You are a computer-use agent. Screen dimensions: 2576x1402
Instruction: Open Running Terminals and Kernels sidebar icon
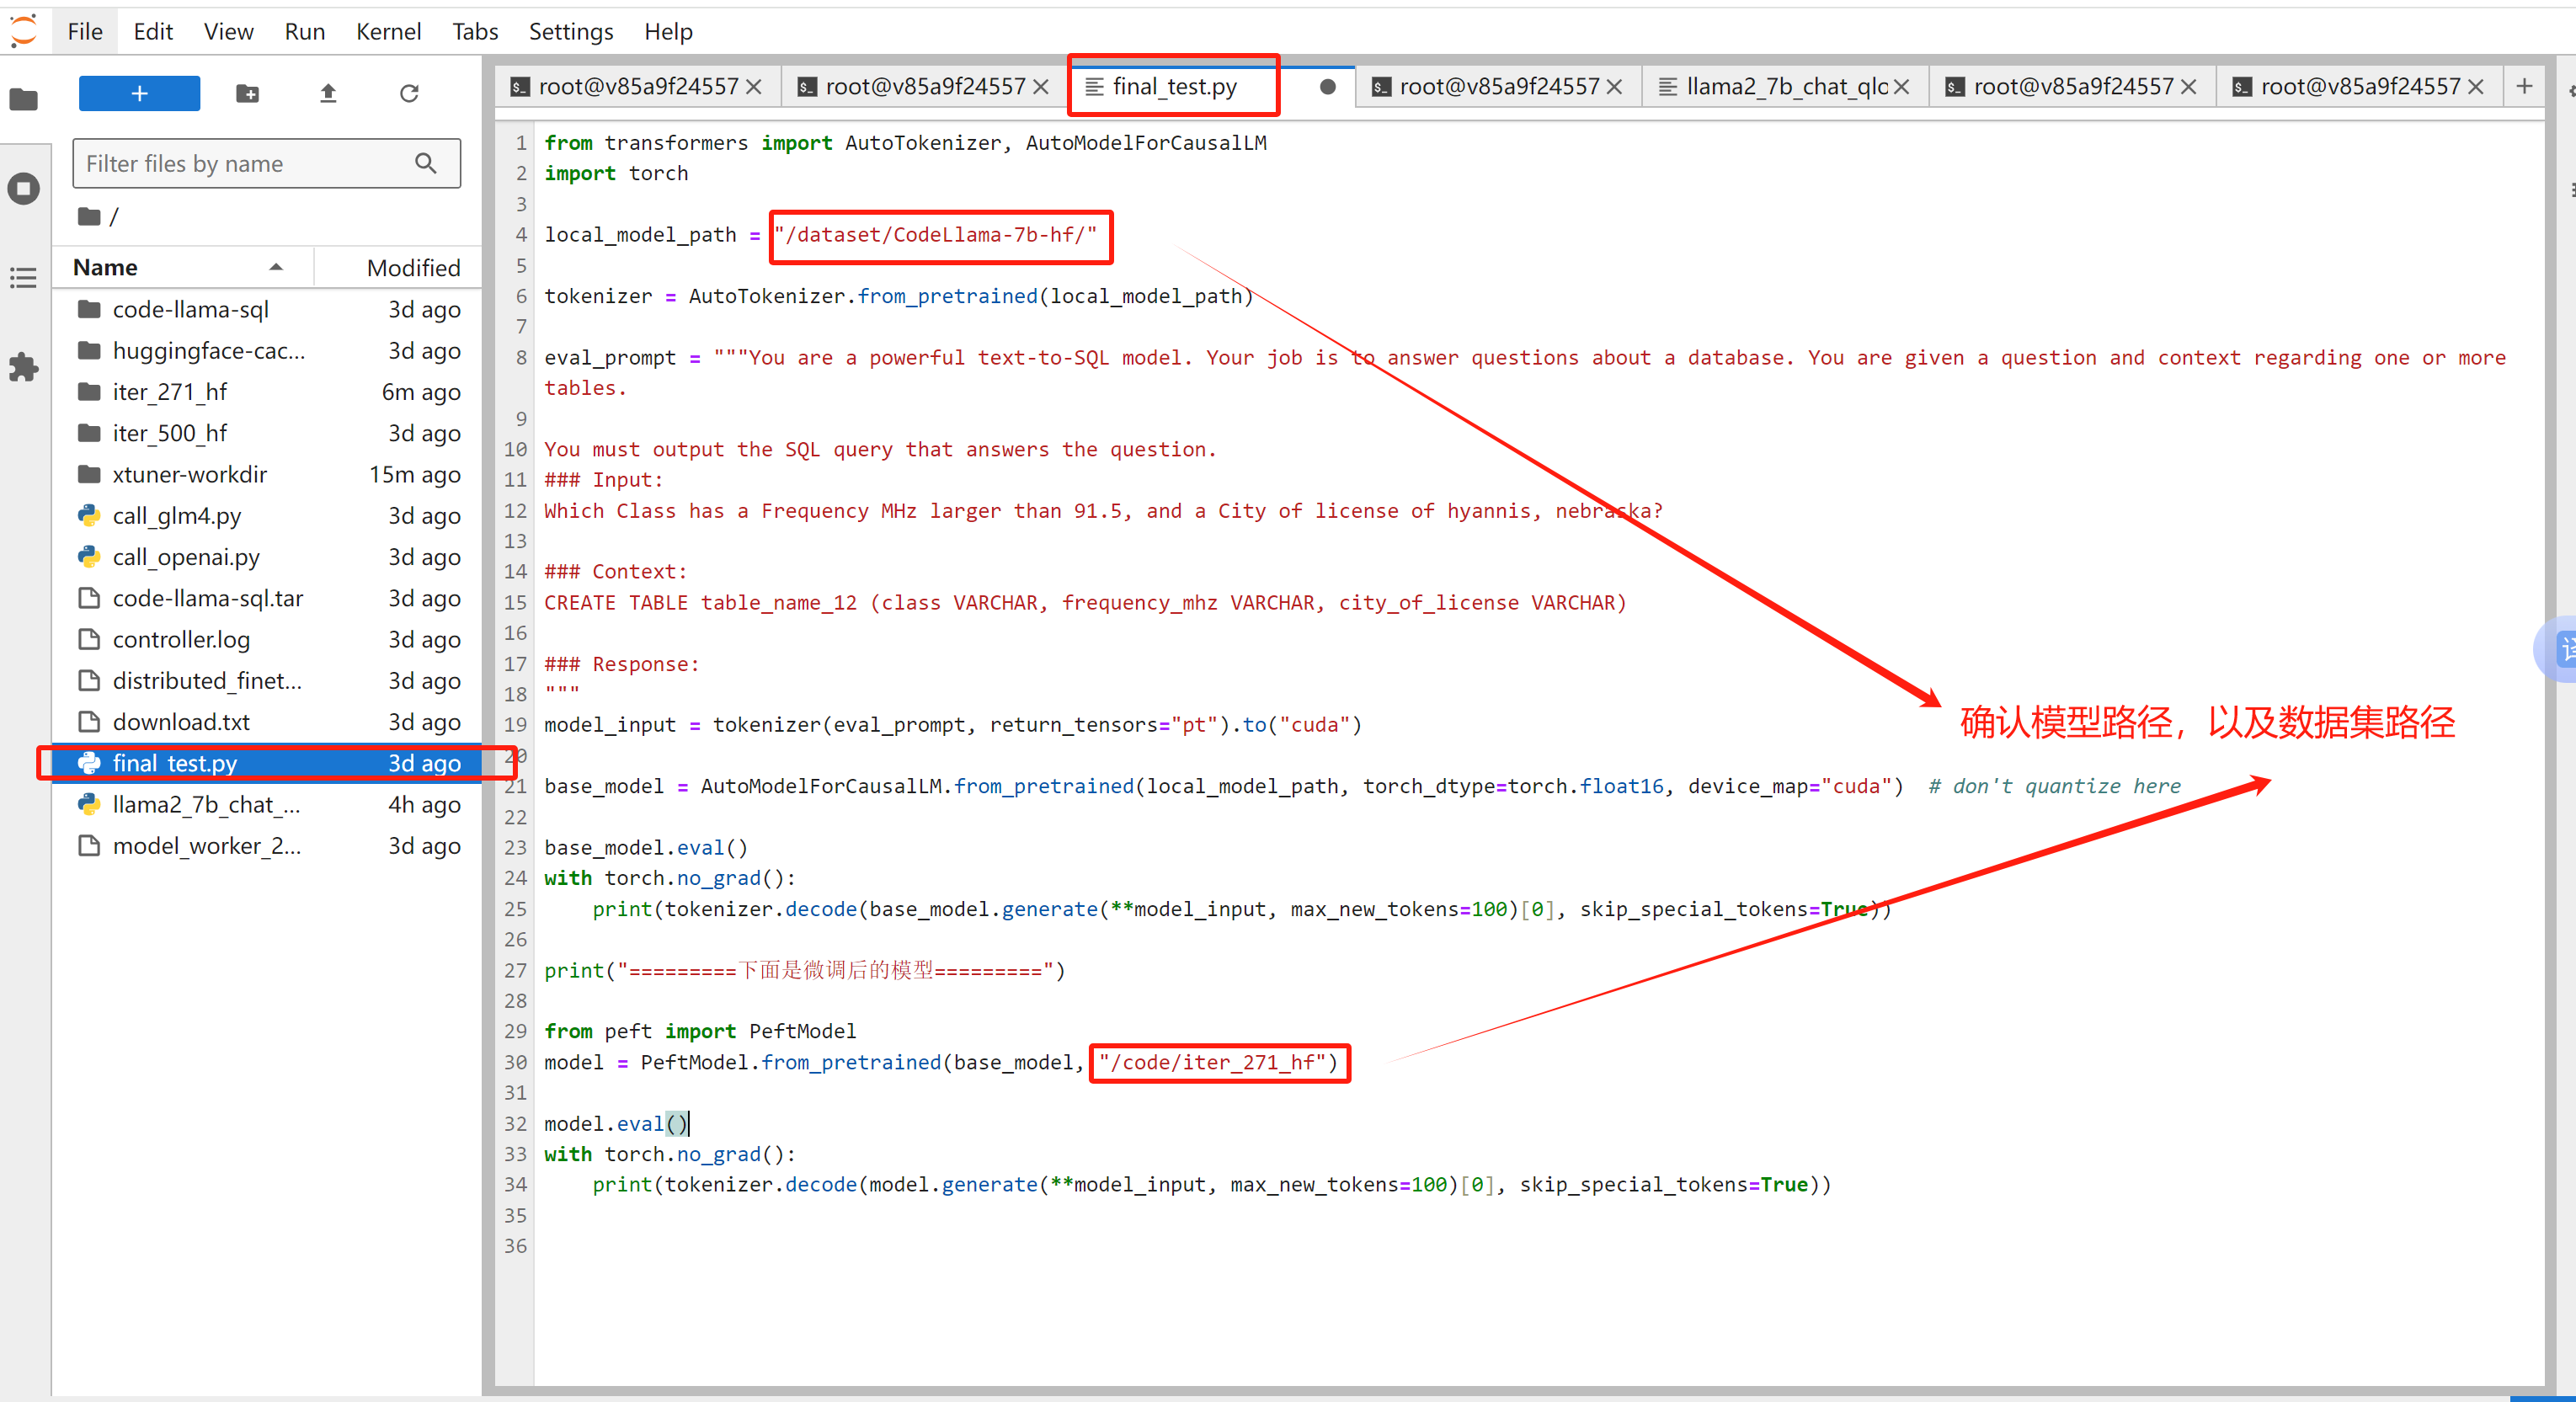coord(24,188)
